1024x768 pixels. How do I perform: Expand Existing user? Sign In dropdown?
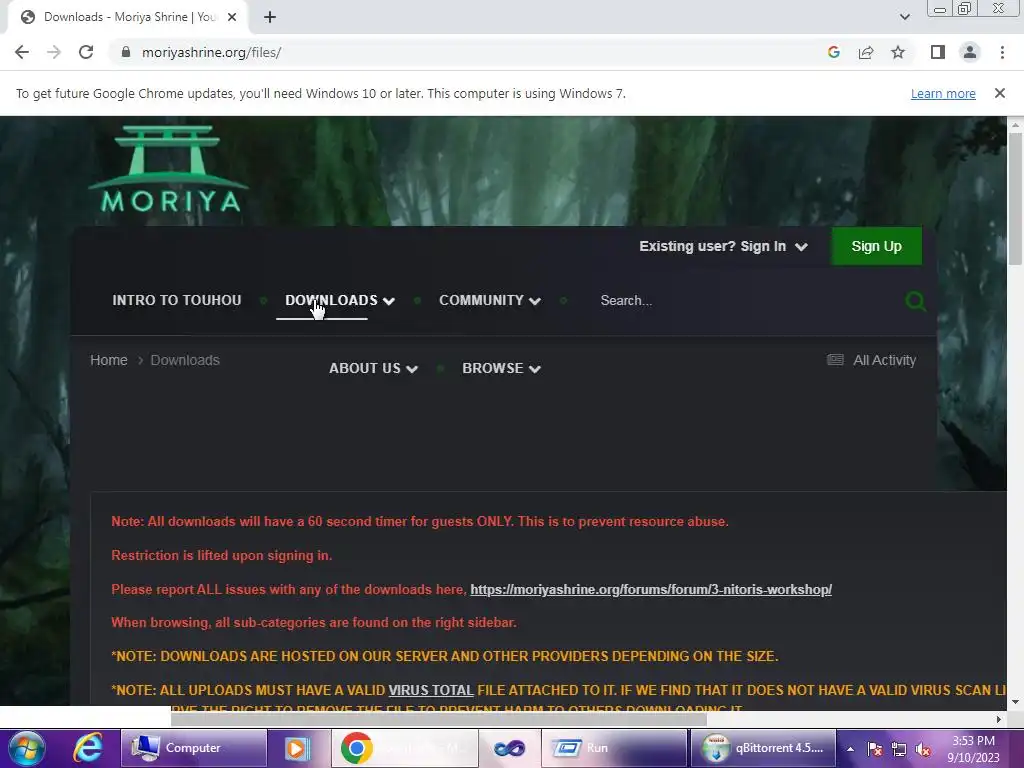[724, 246]
